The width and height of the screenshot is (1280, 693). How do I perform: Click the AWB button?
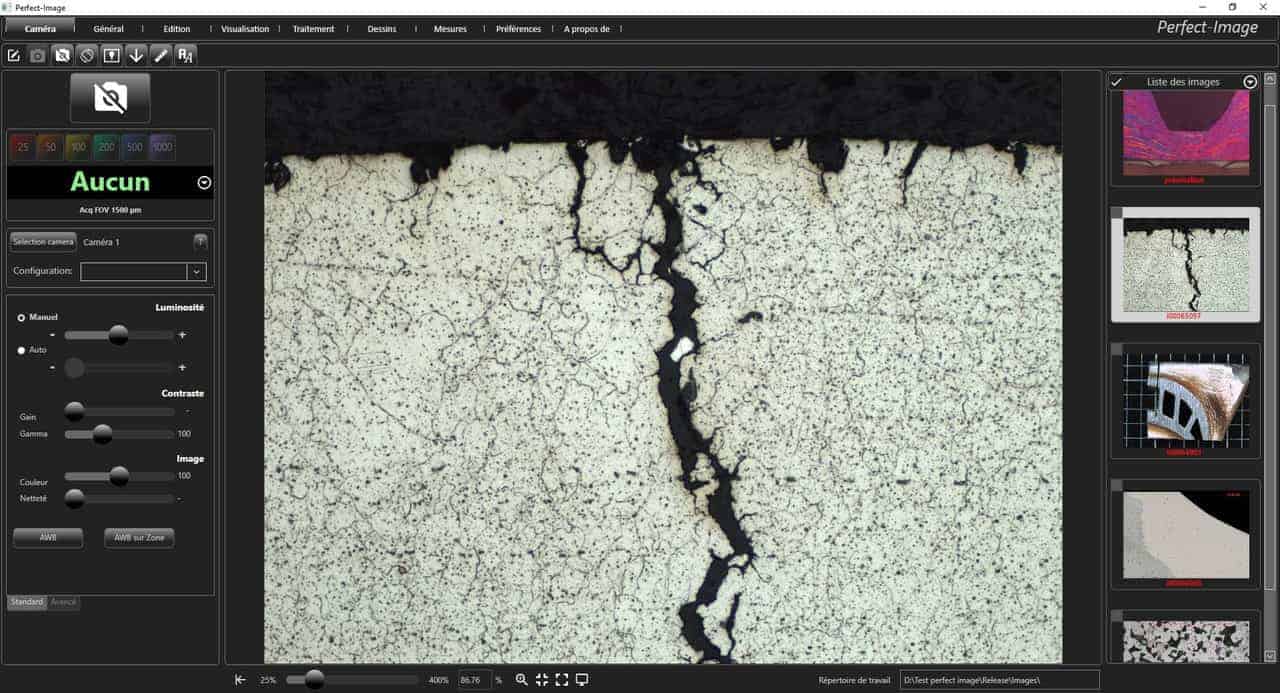[x=48, y=538]
